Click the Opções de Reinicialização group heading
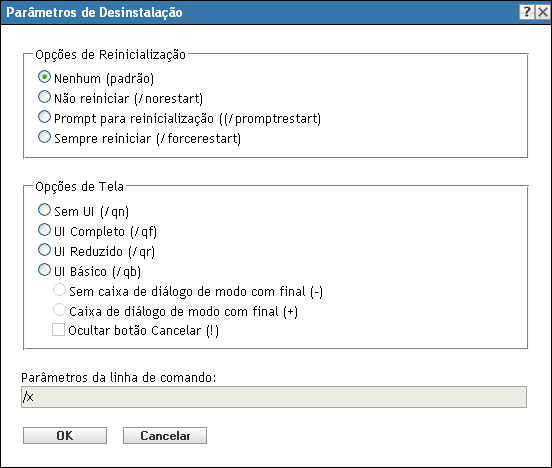 tap(111, 55)
